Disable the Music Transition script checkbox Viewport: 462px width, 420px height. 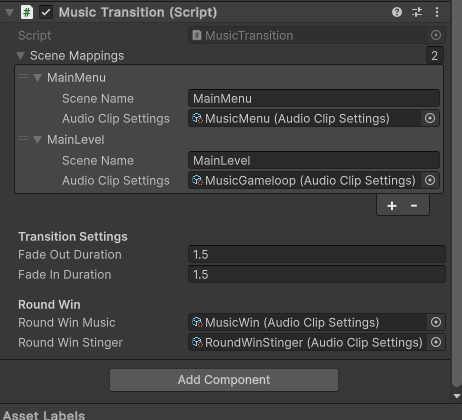[46, 13]
